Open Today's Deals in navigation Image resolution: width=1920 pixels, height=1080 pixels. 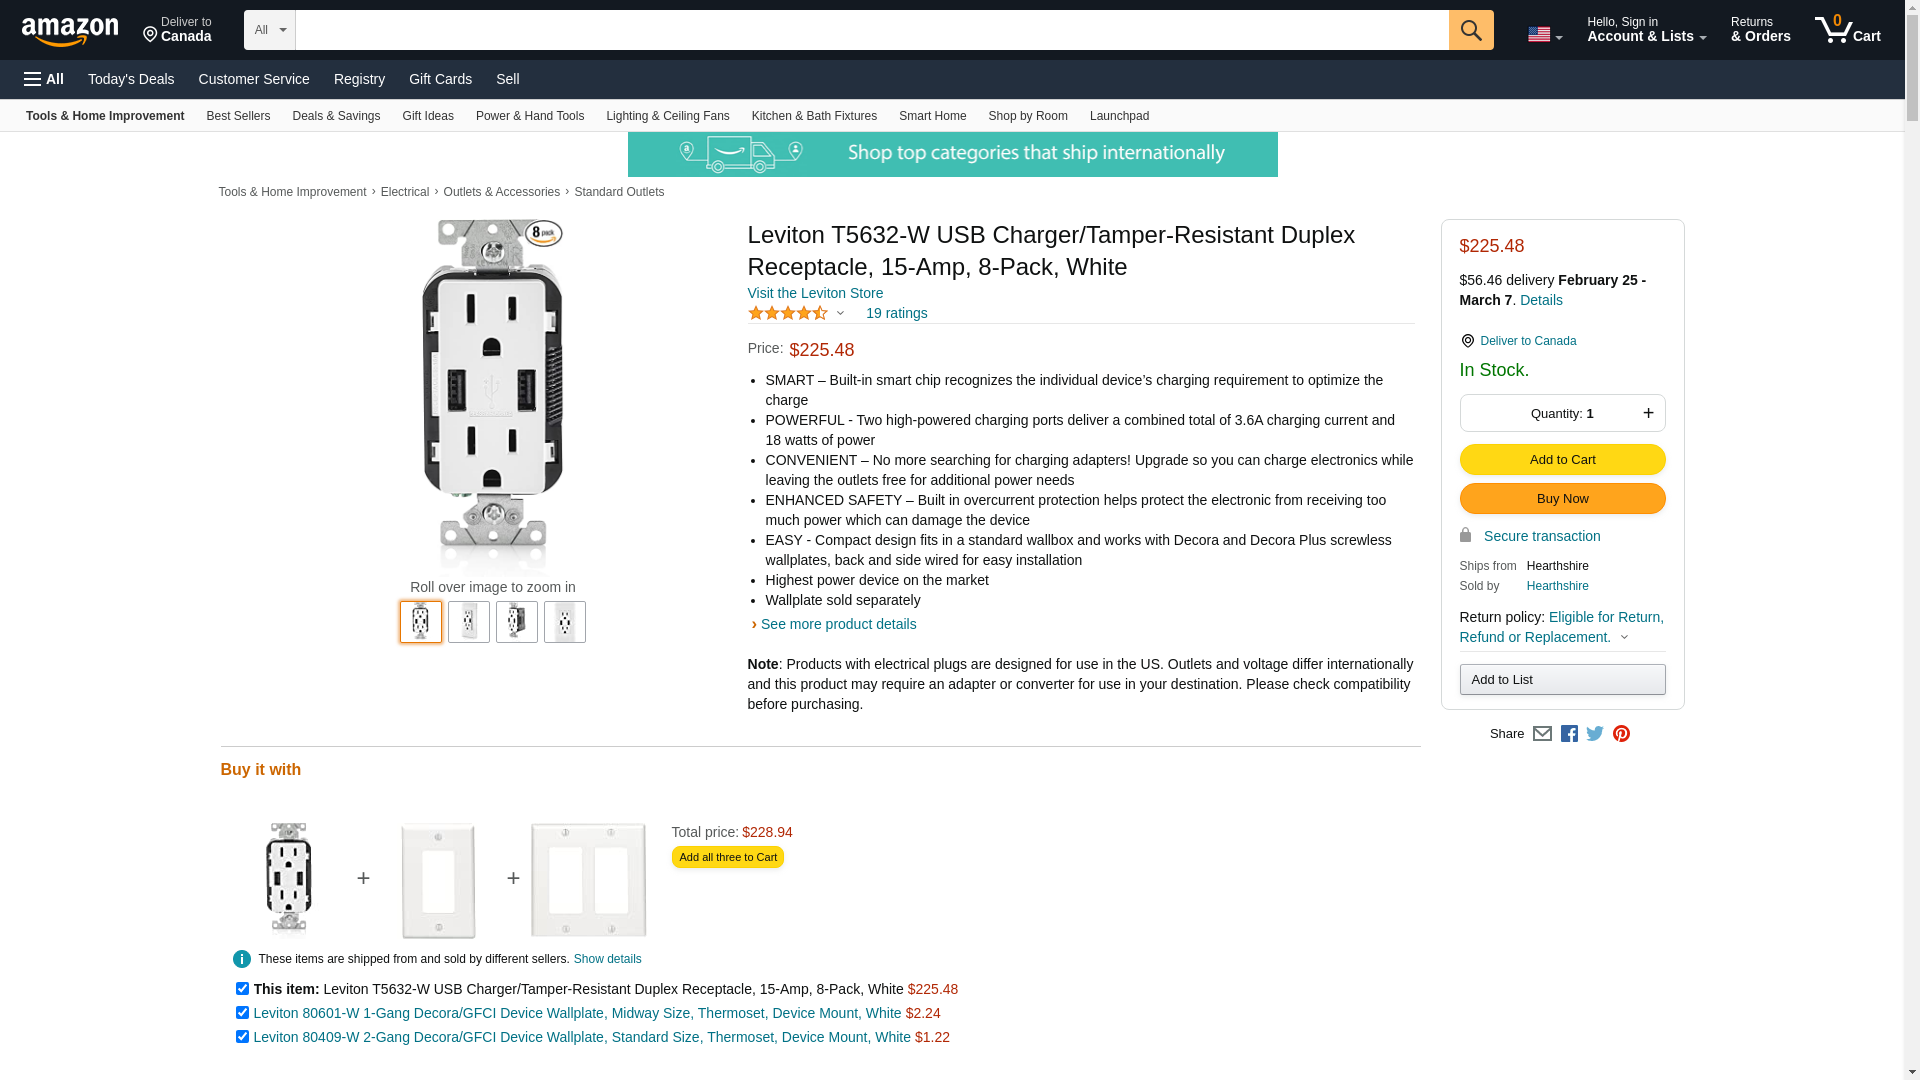(x=131, y=79)
